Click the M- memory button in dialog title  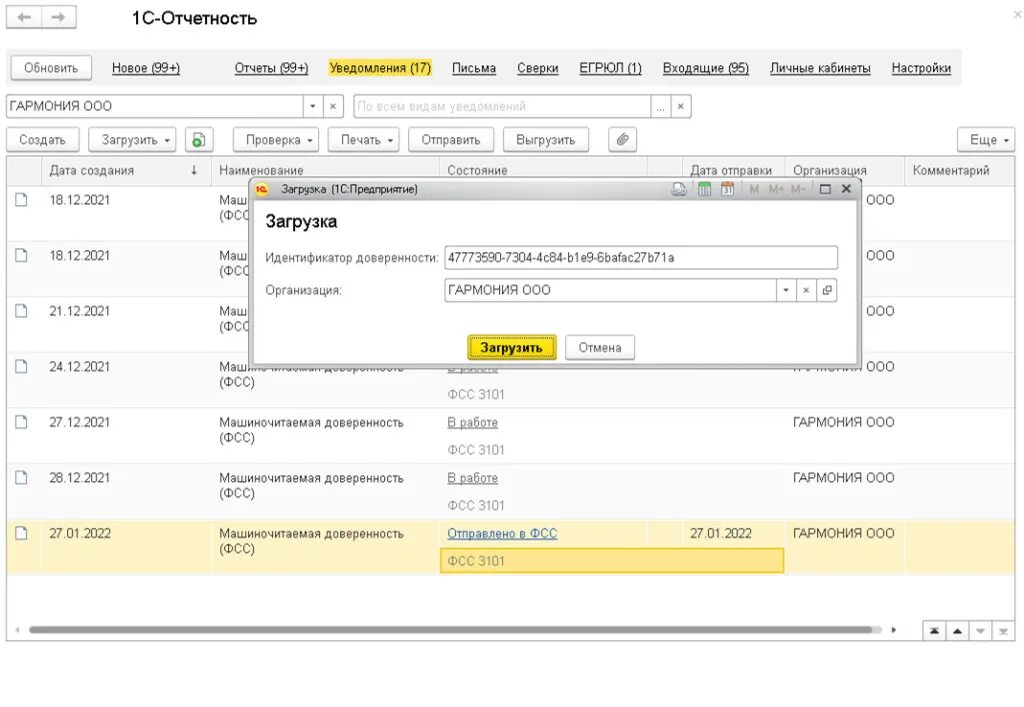click(x=797, y=189)
